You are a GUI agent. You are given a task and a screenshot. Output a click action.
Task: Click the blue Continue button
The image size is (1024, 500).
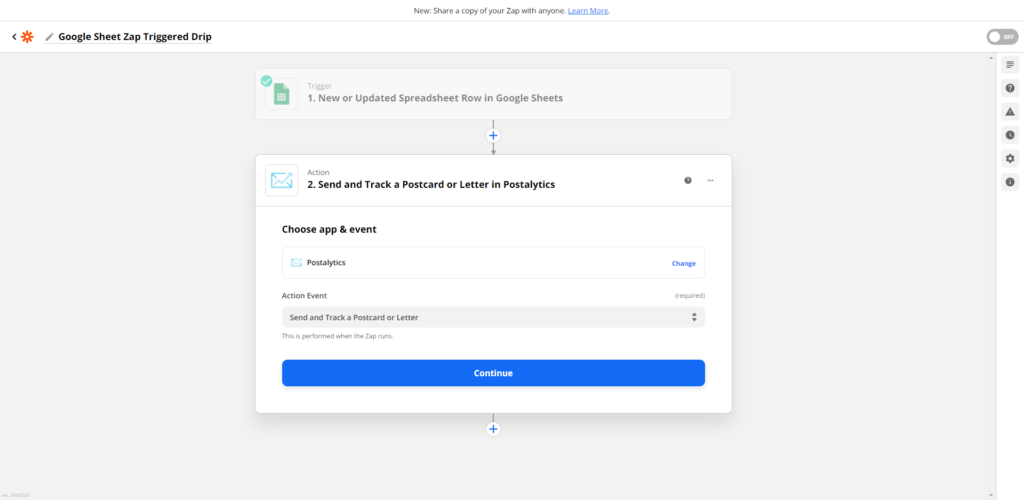493,373
